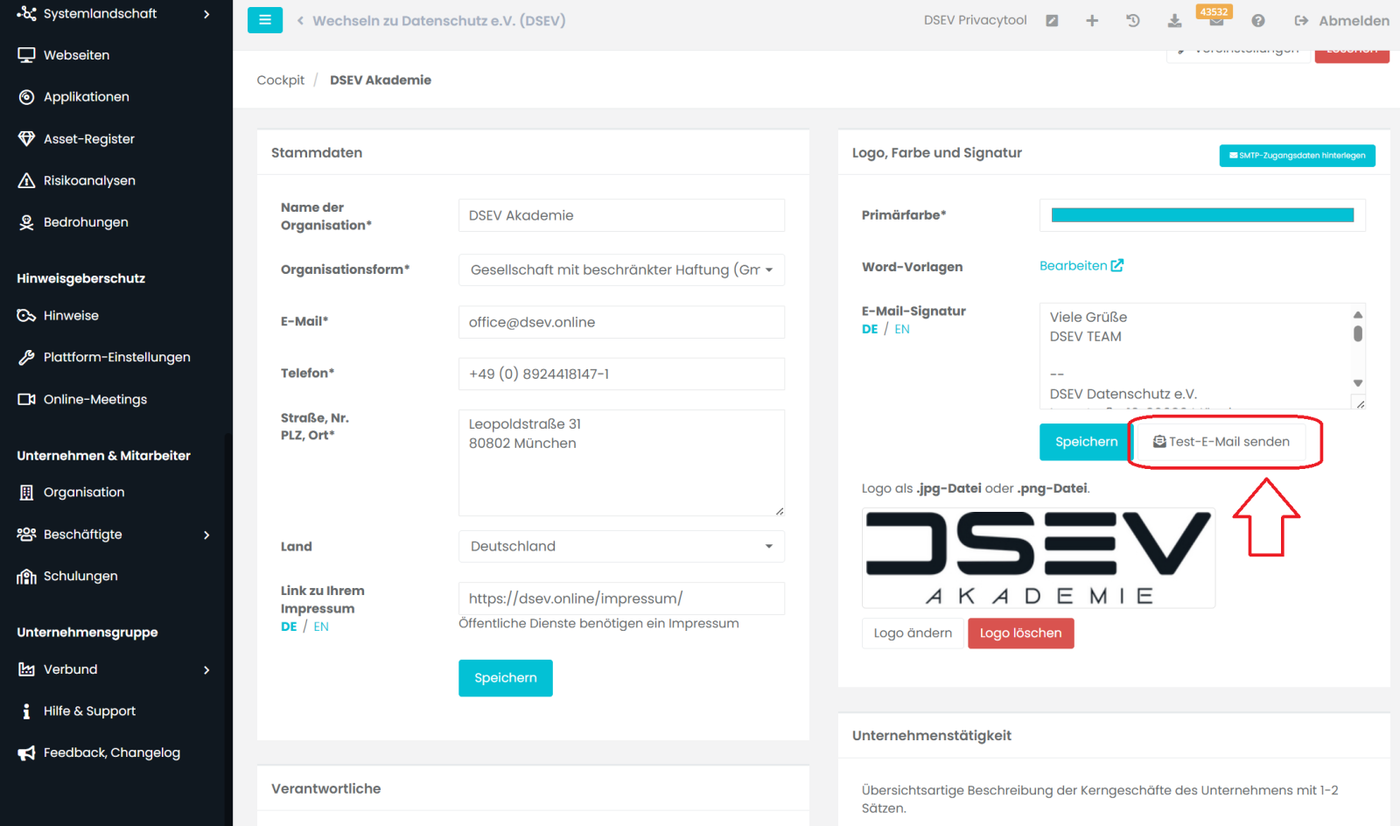Click the plus icon in top bar
This screenshot has width=1400, height=826.
point(1092,21)
